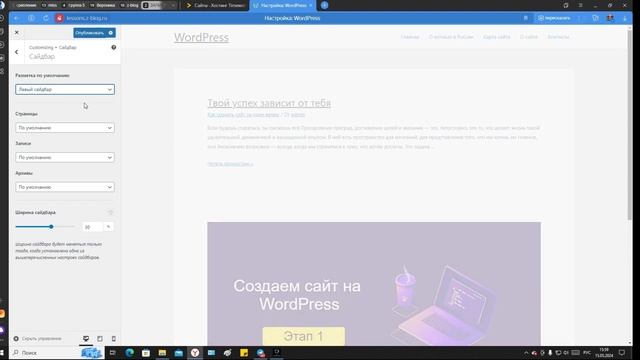Open the Страницы sidebar dropdown
The width and height of the screenshot is (640, 360).
coord(65,128)
